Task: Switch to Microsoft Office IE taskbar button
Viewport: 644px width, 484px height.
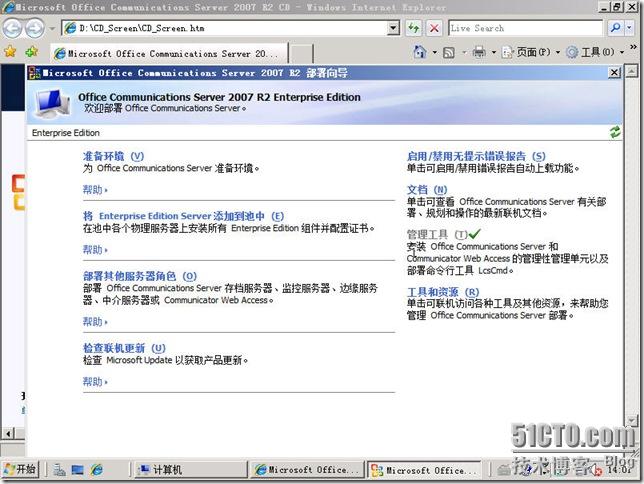Action: click(x=306, y=470)
